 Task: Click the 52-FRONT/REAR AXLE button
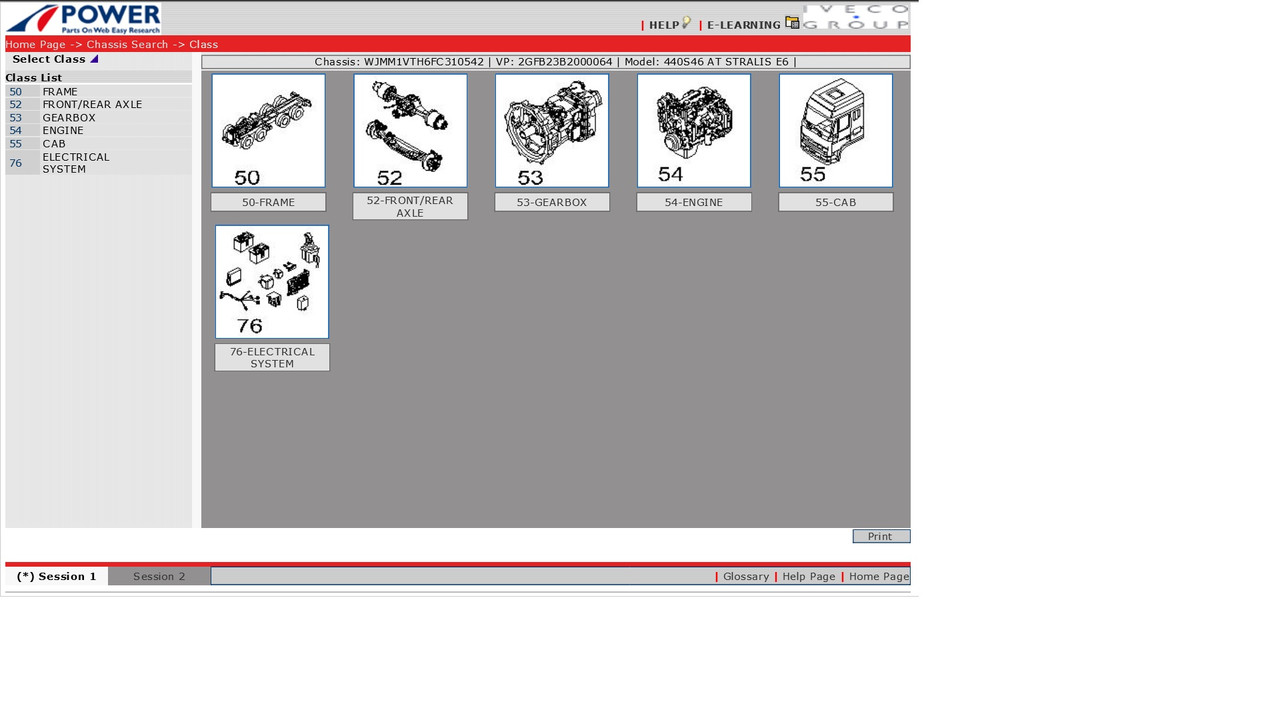point(410,206)
